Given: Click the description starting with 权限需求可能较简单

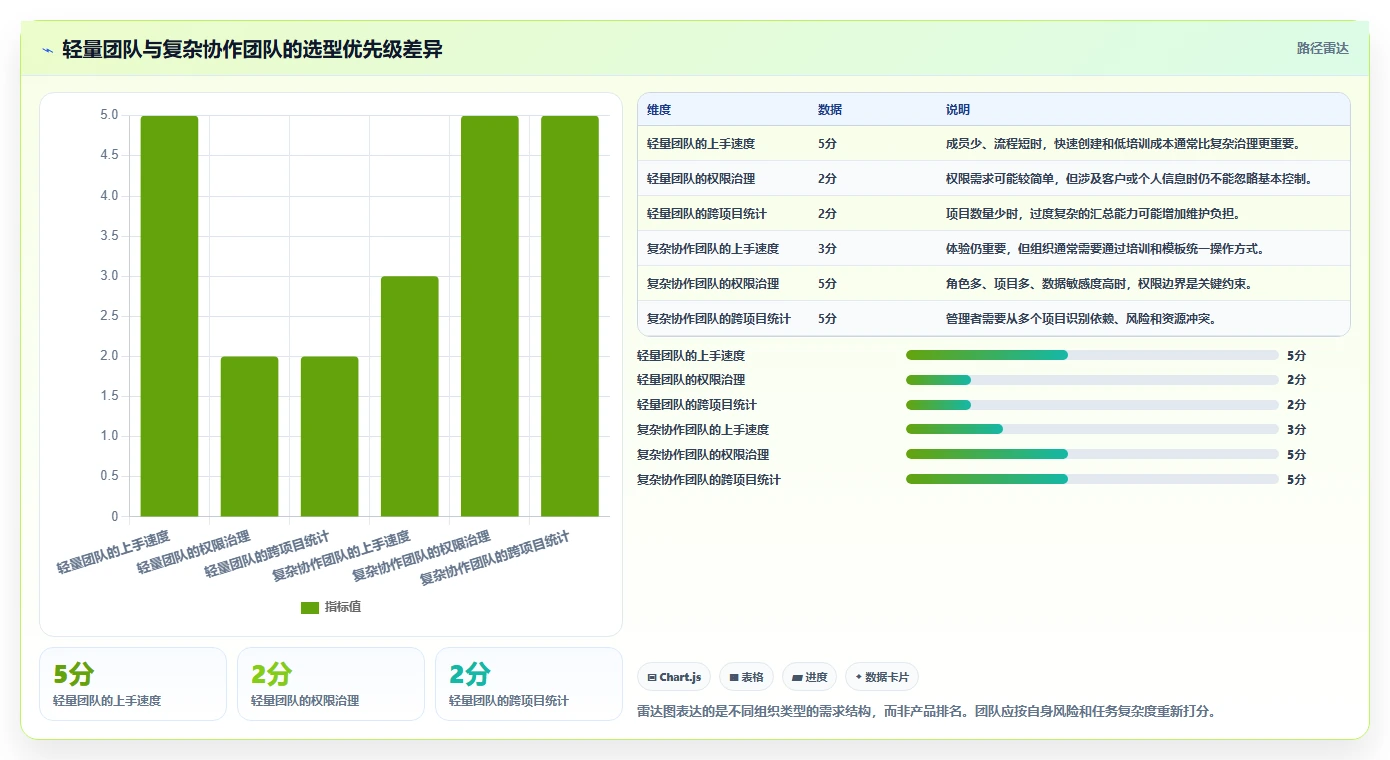Looking at the screenshot, I should pyautogui.click(x=1129, y=179).
